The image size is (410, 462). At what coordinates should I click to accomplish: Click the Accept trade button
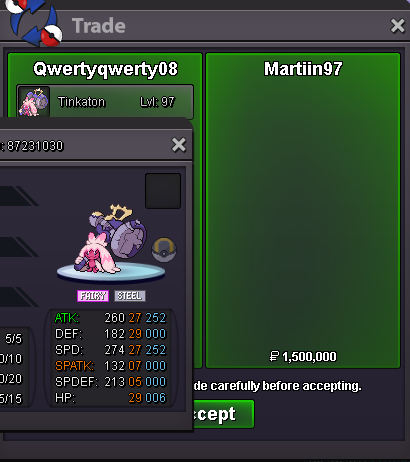pyautogui.click(x=223, y=414)
